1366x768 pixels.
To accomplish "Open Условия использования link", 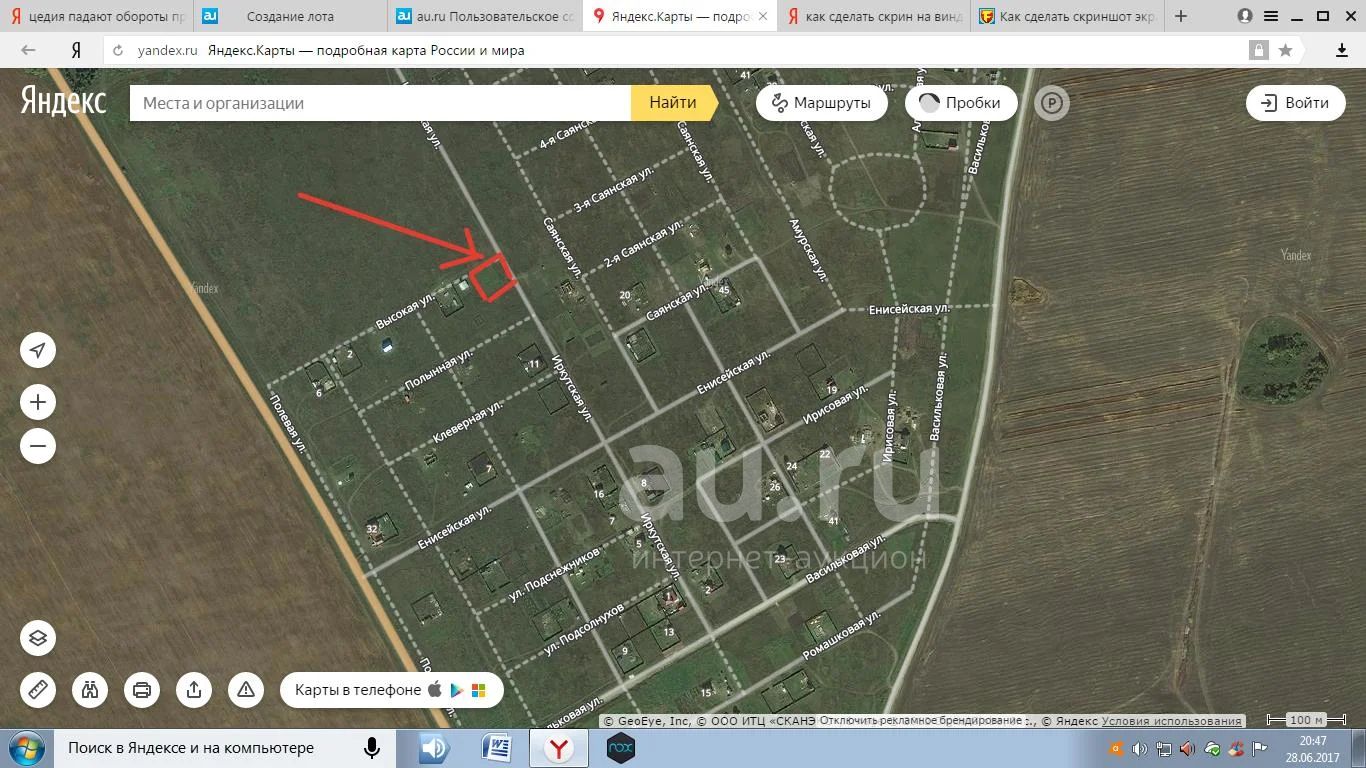I will pos(1171,721).
